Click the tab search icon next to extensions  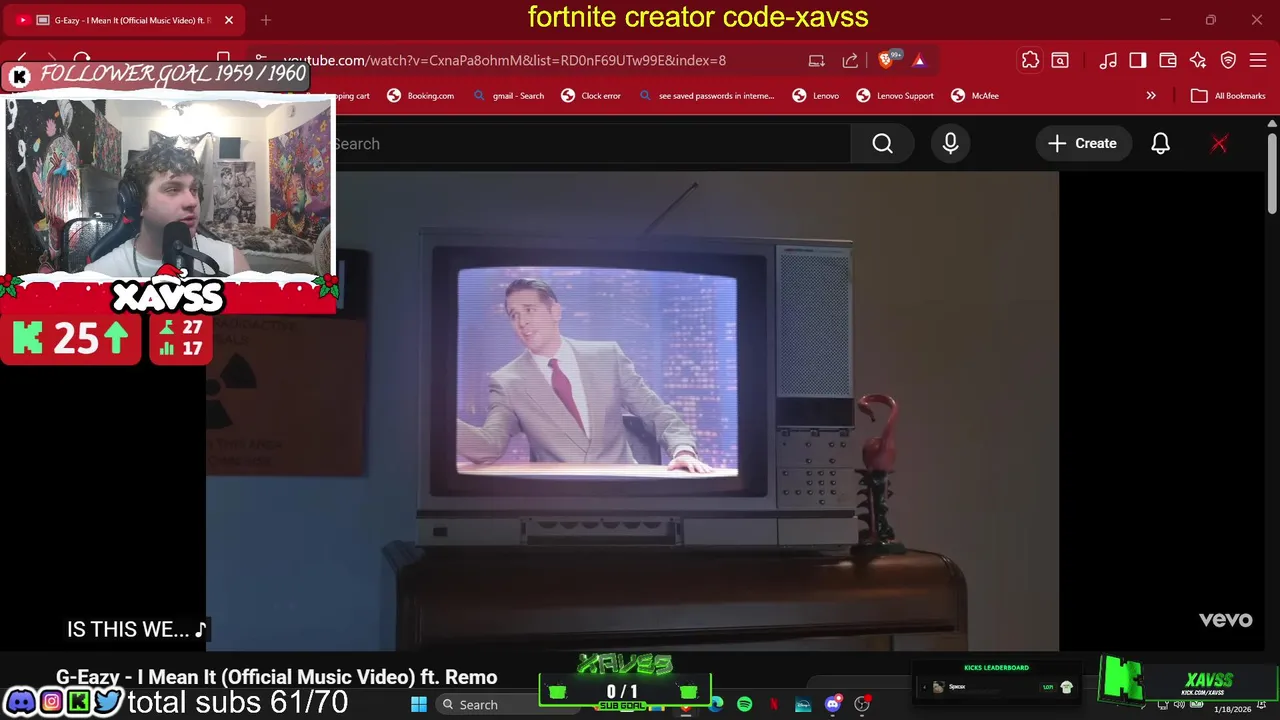[x=1060, y=60]
